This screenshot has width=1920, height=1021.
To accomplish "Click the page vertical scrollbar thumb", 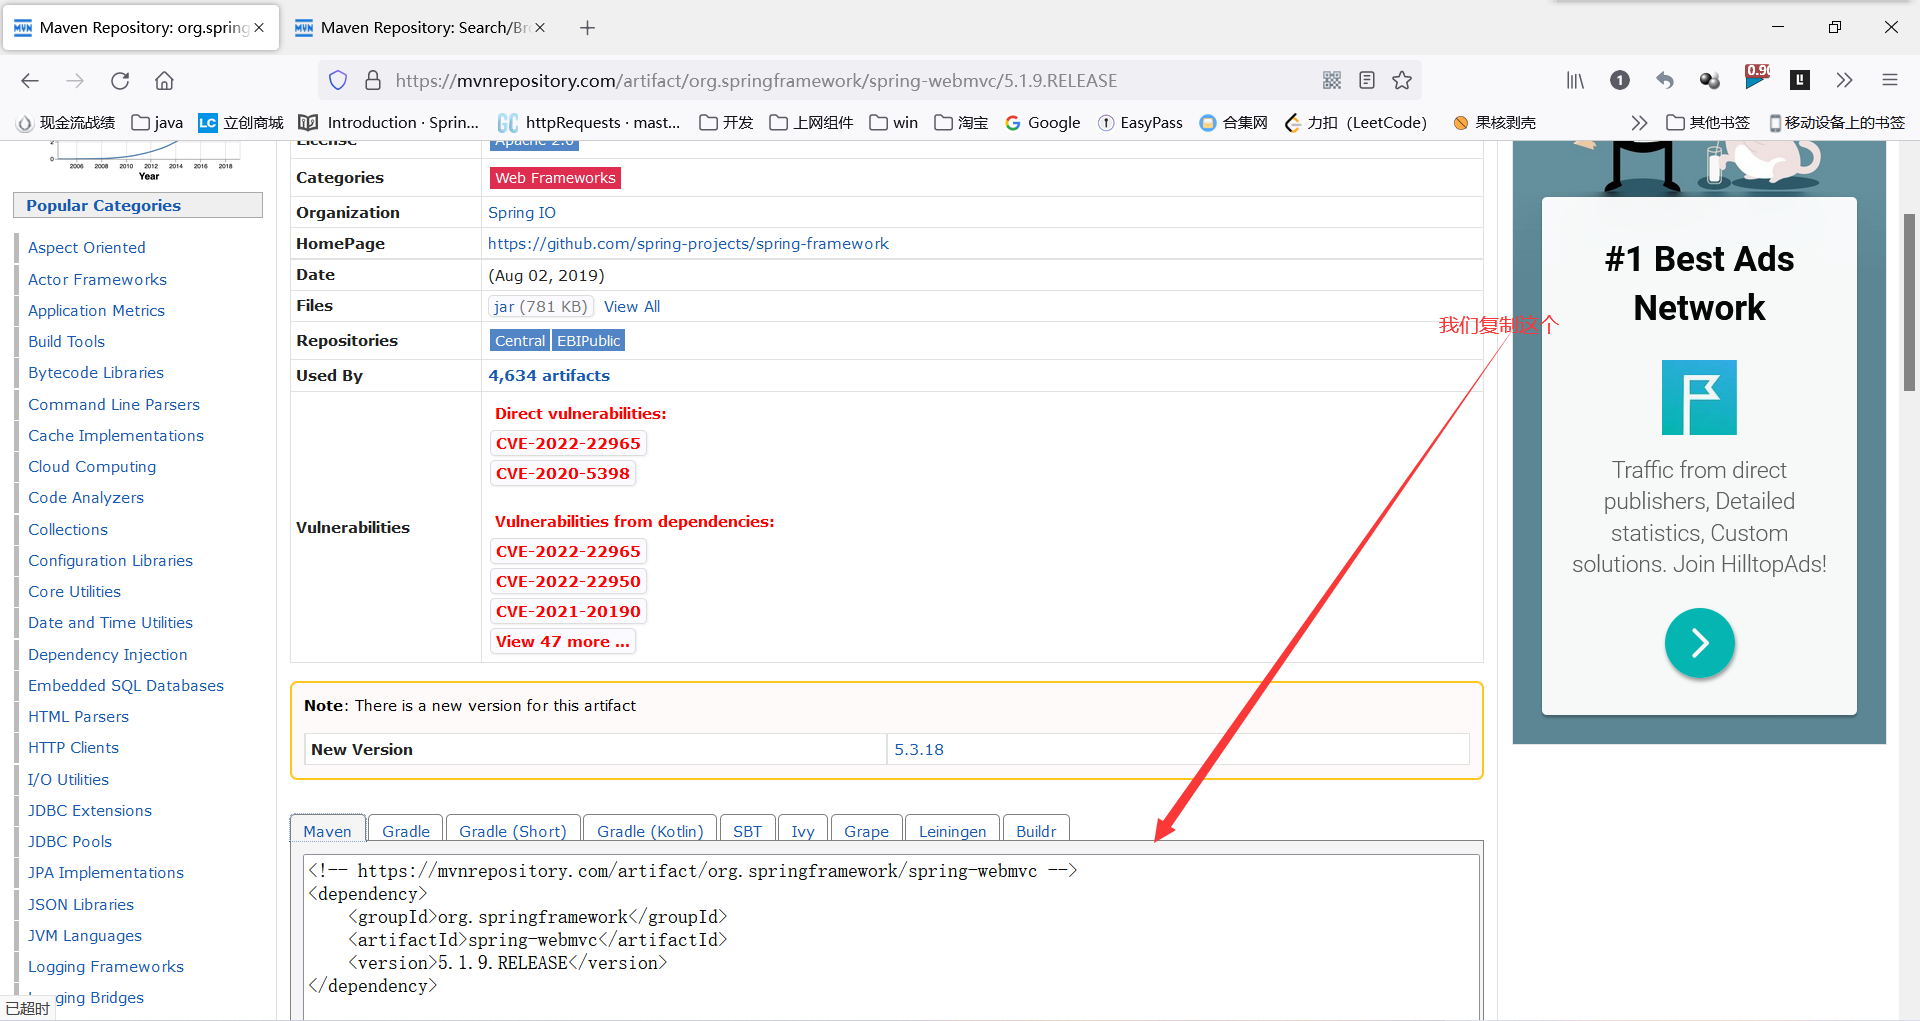I will point(1909,301).
